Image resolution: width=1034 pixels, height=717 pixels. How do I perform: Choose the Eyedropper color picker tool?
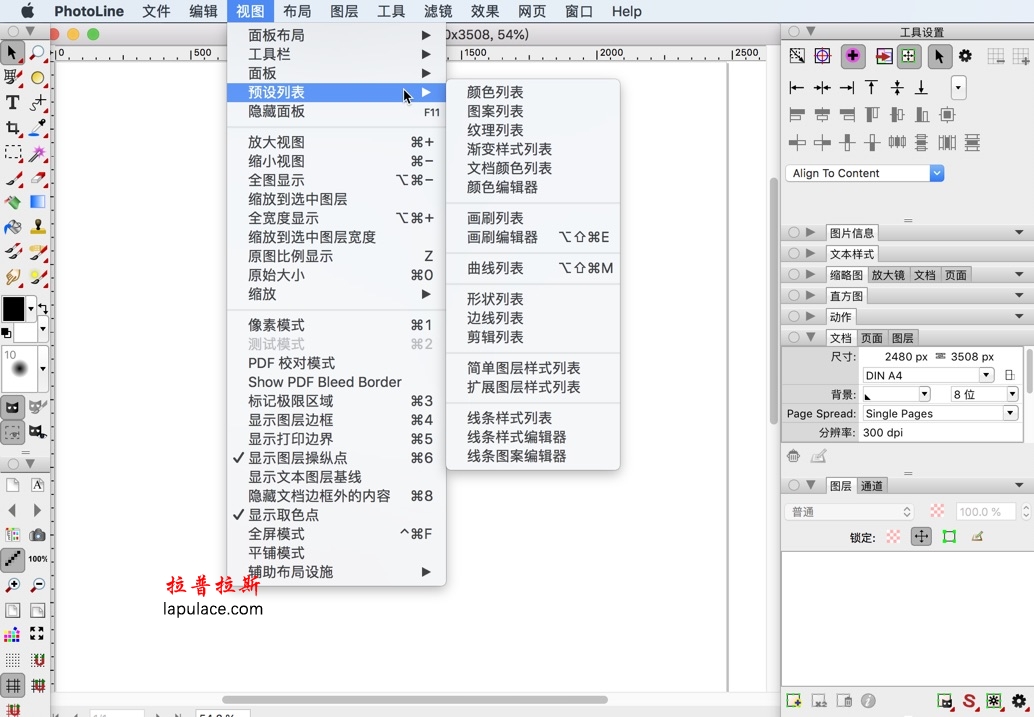[x=38, y=127]
